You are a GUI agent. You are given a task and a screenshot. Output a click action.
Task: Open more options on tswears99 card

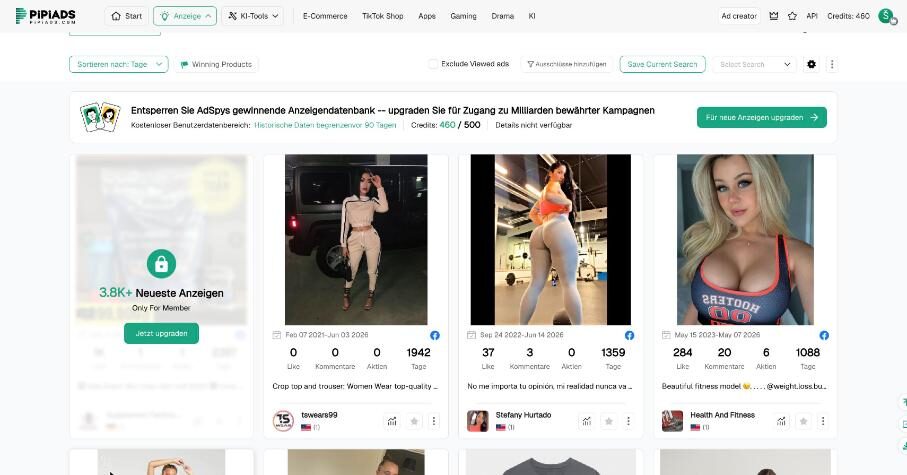[x=434, y=421]
